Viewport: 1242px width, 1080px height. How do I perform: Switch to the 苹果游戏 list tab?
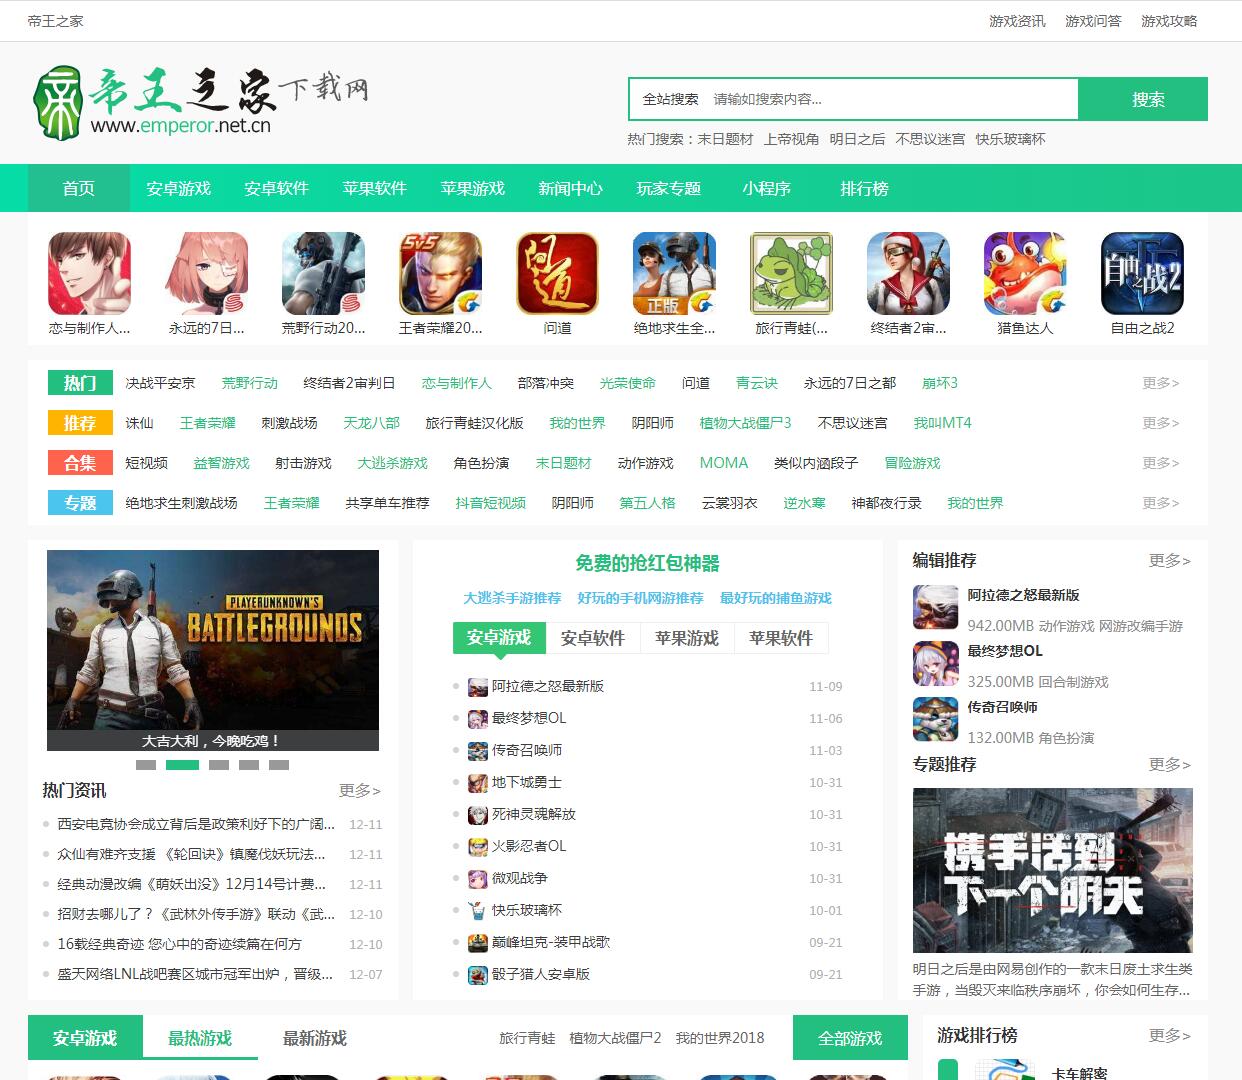687,638
